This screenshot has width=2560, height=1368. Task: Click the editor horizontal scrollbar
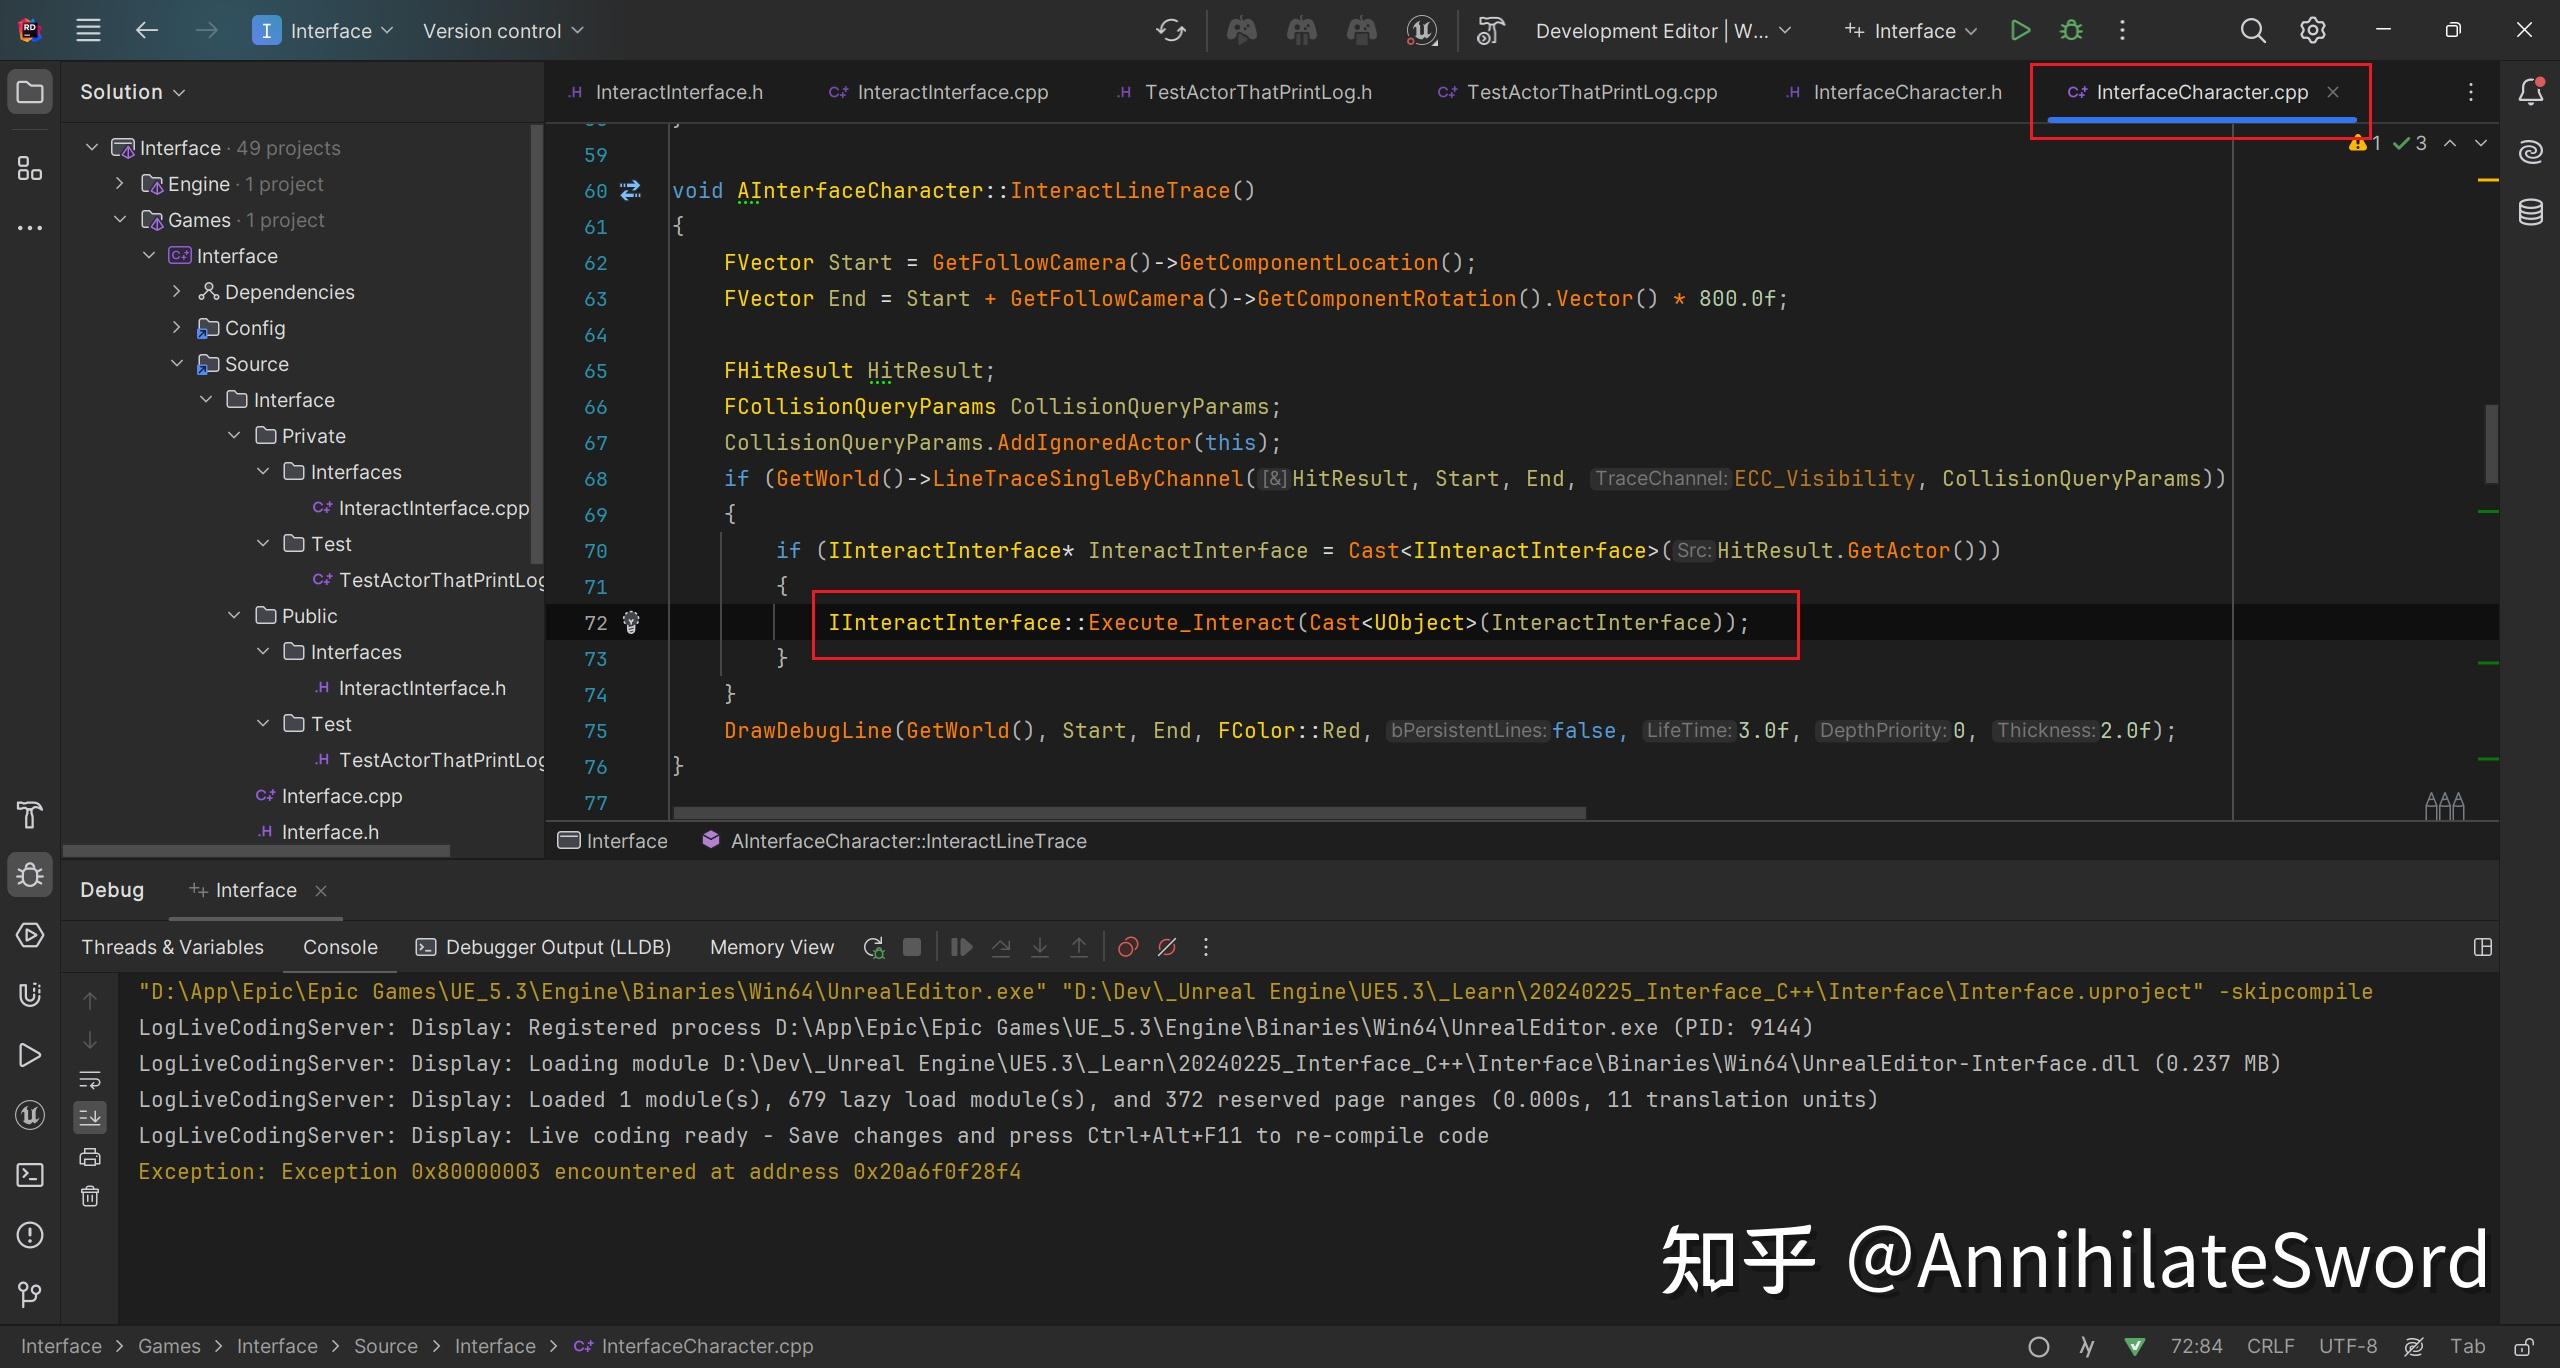coord(1130,813)
